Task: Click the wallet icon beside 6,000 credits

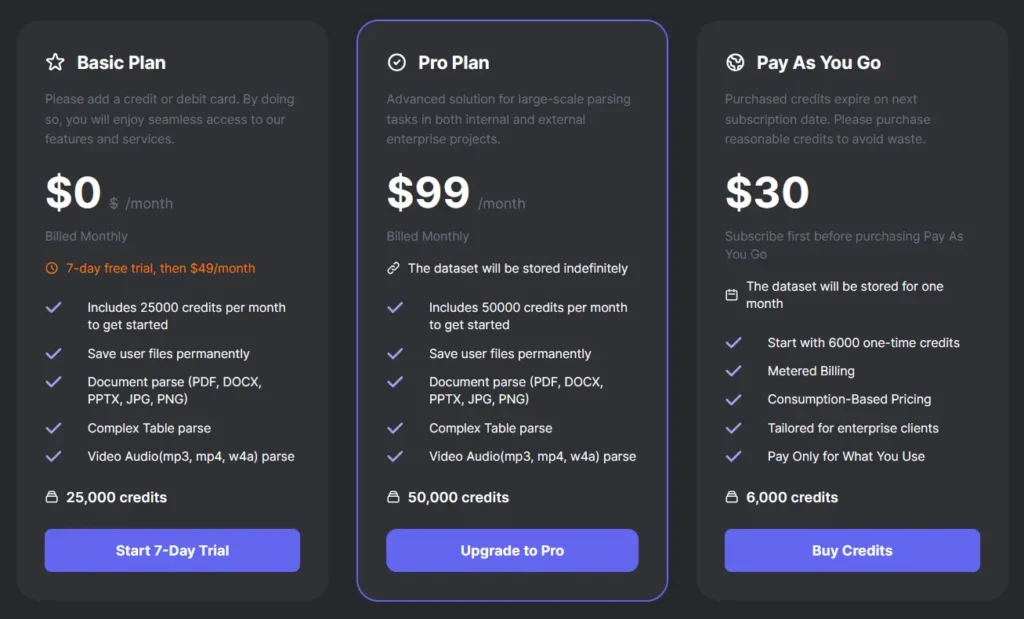Action: [734, 497]
